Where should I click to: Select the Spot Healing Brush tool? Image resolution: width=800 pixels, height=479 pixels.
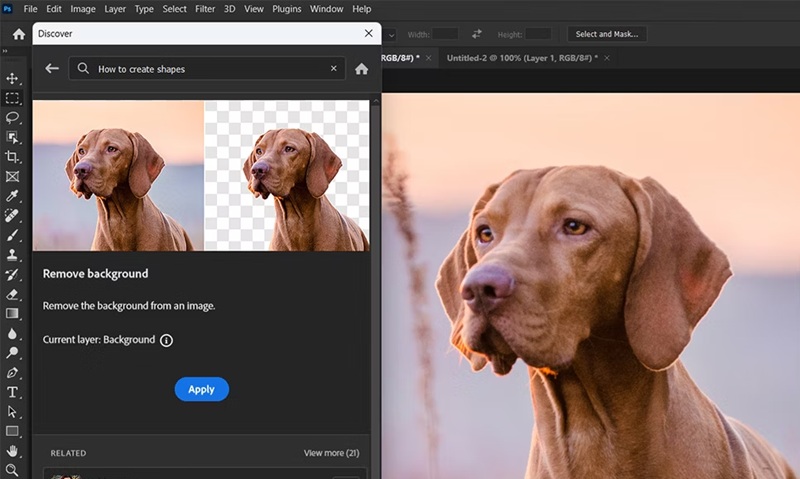pos(12,216)
